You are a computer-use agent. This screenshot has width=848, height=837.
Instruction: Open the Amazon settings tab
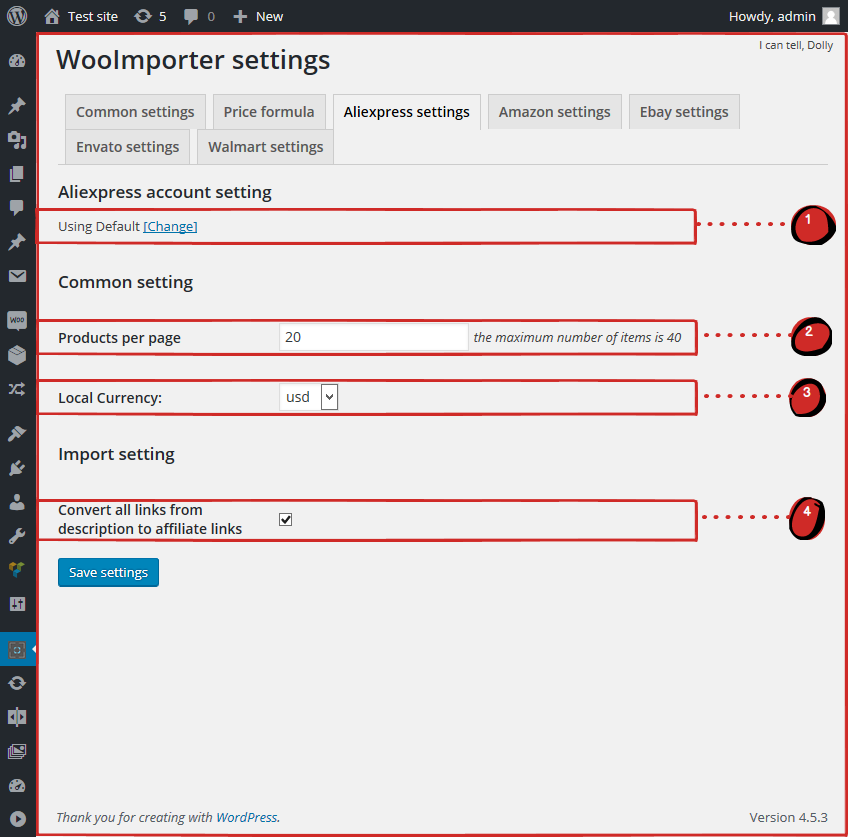tap(554, 112)
